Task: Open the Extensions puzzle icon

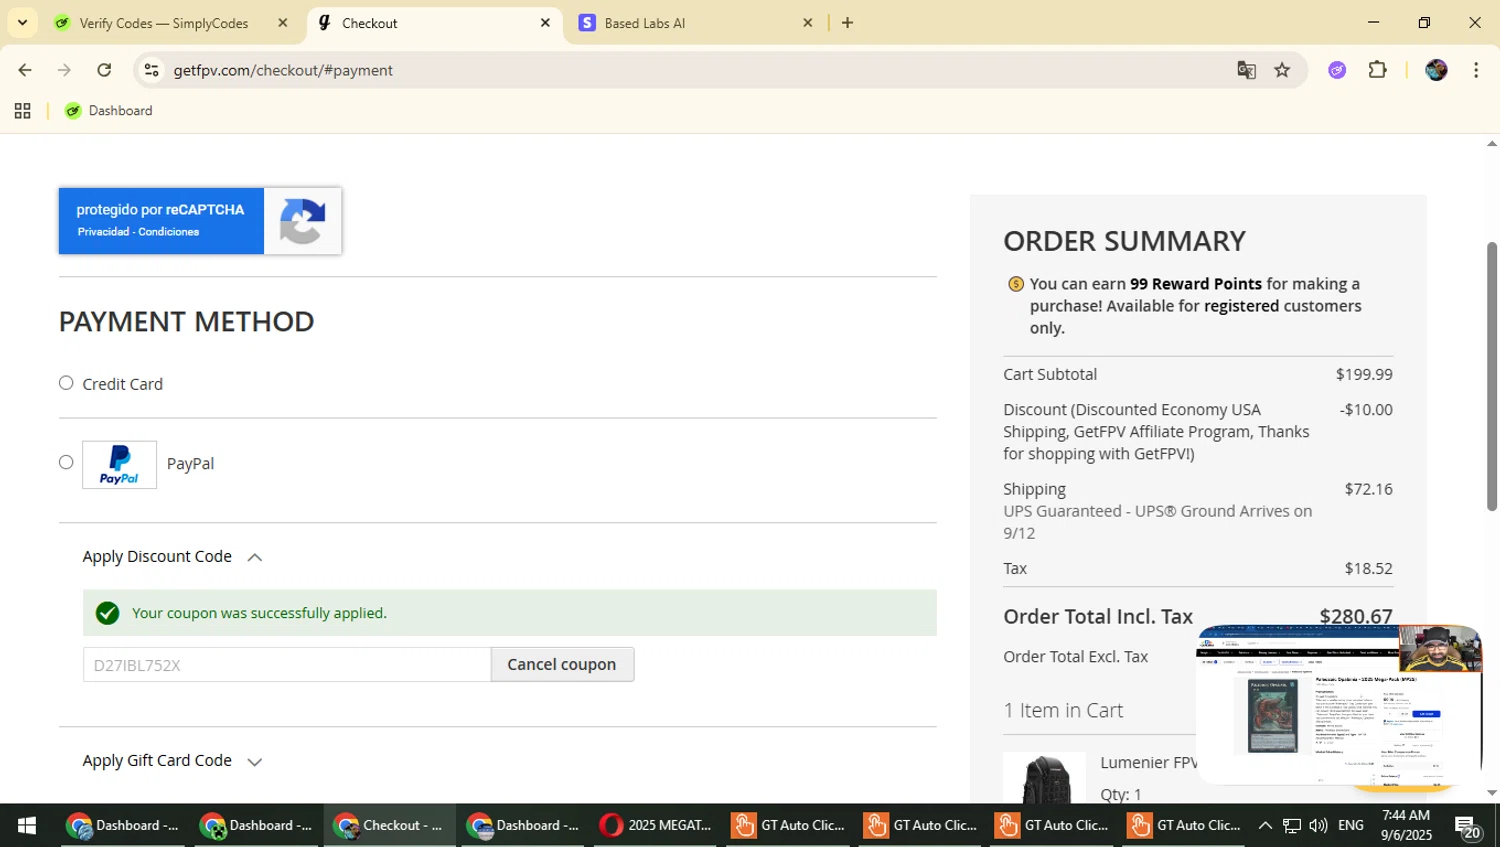Action: click(1378, 70)
